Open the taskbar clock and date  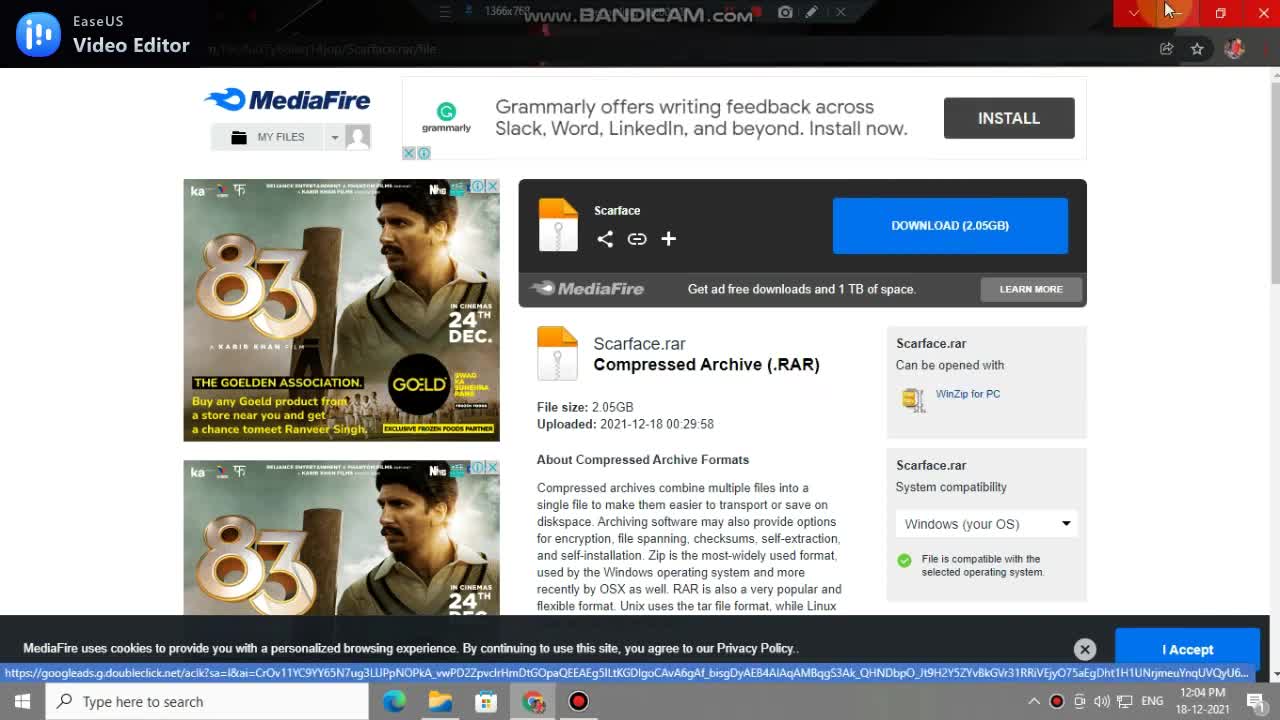1202,701
